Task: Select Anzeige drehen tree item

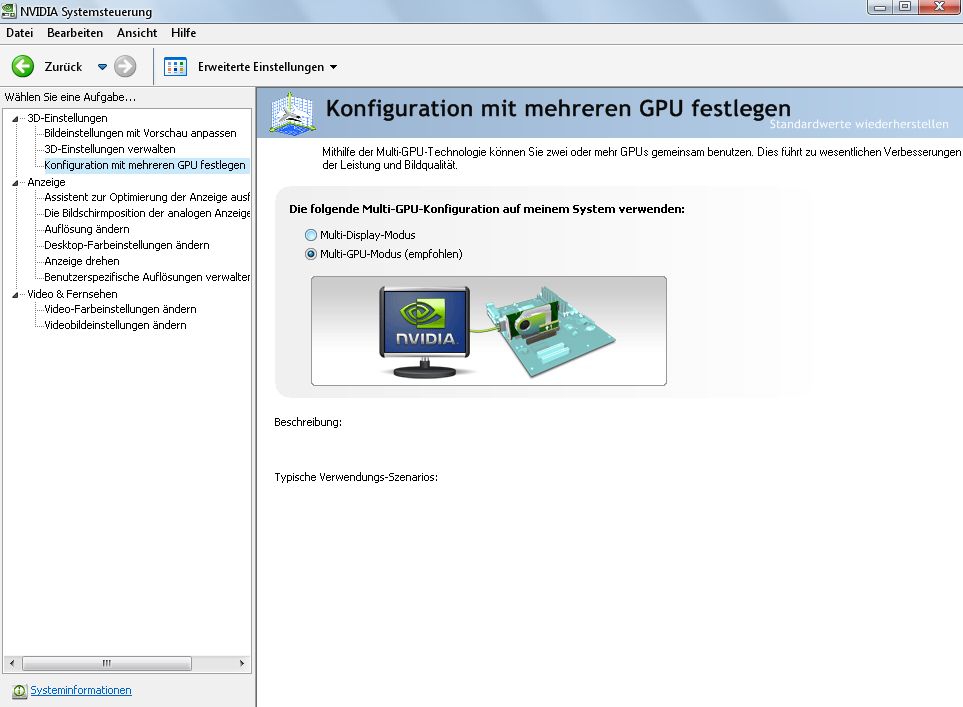Action: coord(82,260)
